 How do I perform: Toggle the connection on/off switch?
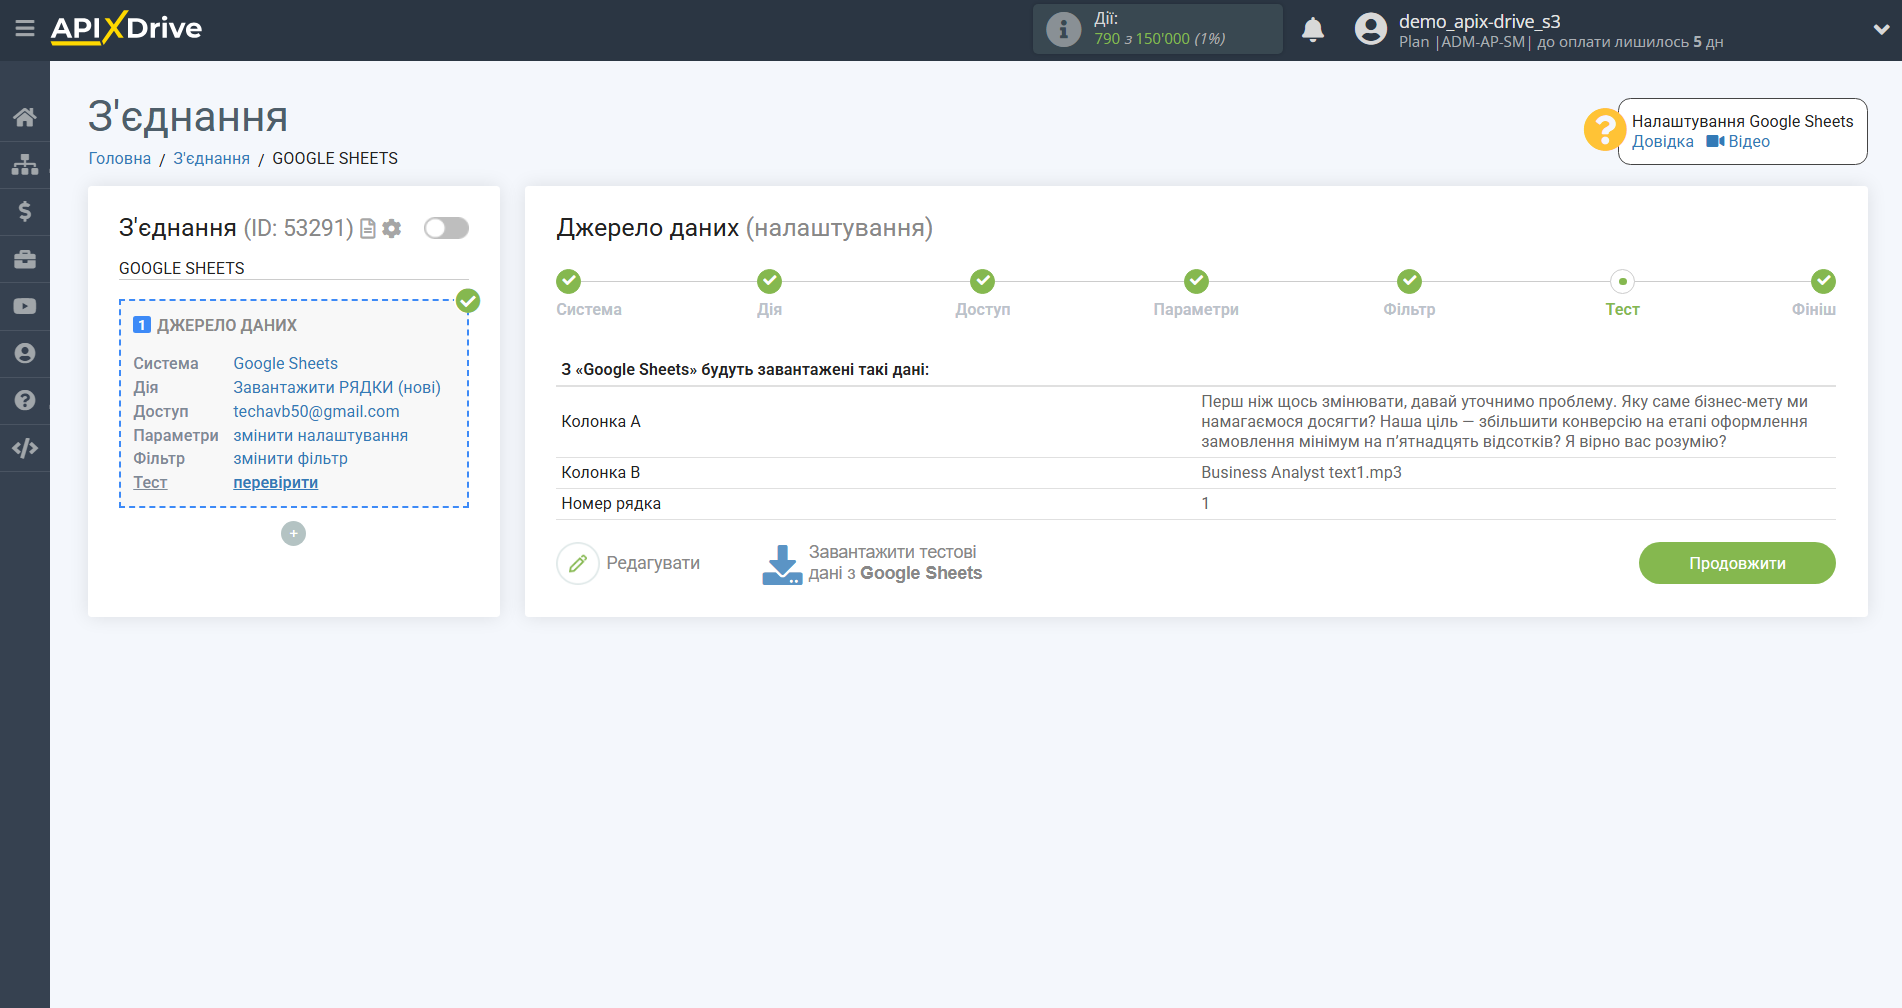click(446, 228)
